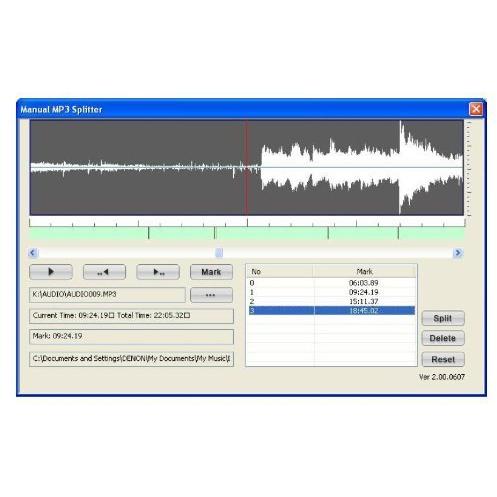Click the horizontal scrollbar thumb
Image resolution: width=497 pixels, height=497 pixels.
(x=219, y=253)
